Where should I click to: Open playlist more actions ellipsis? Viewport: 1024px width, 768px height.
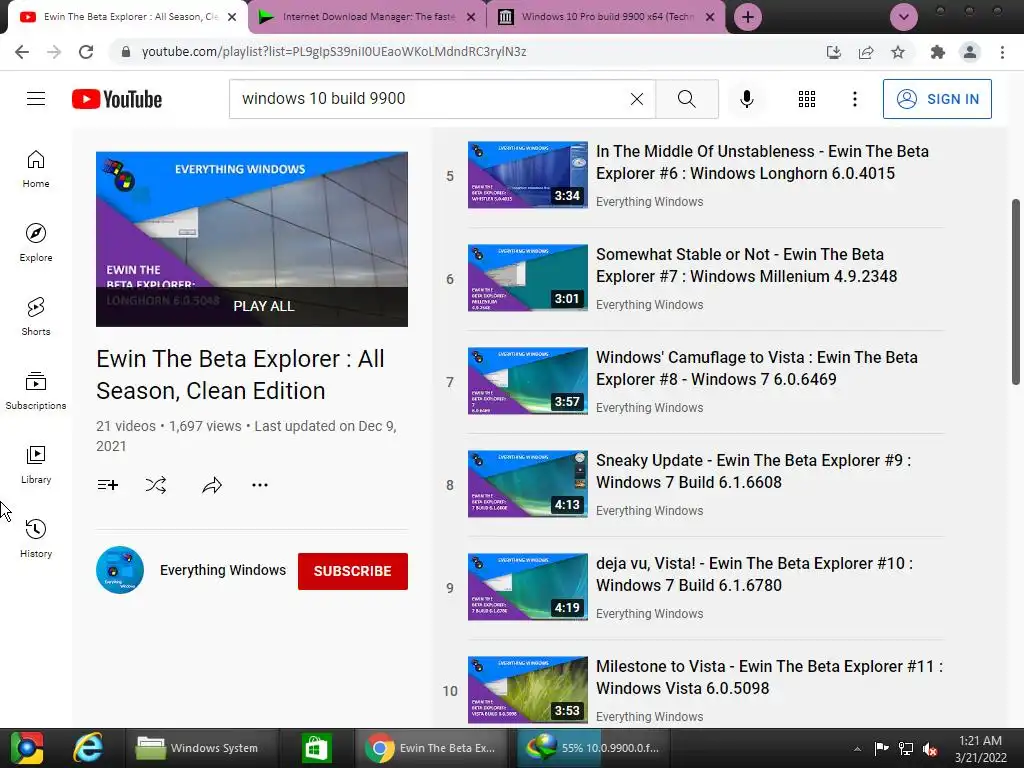coord(260,485)
